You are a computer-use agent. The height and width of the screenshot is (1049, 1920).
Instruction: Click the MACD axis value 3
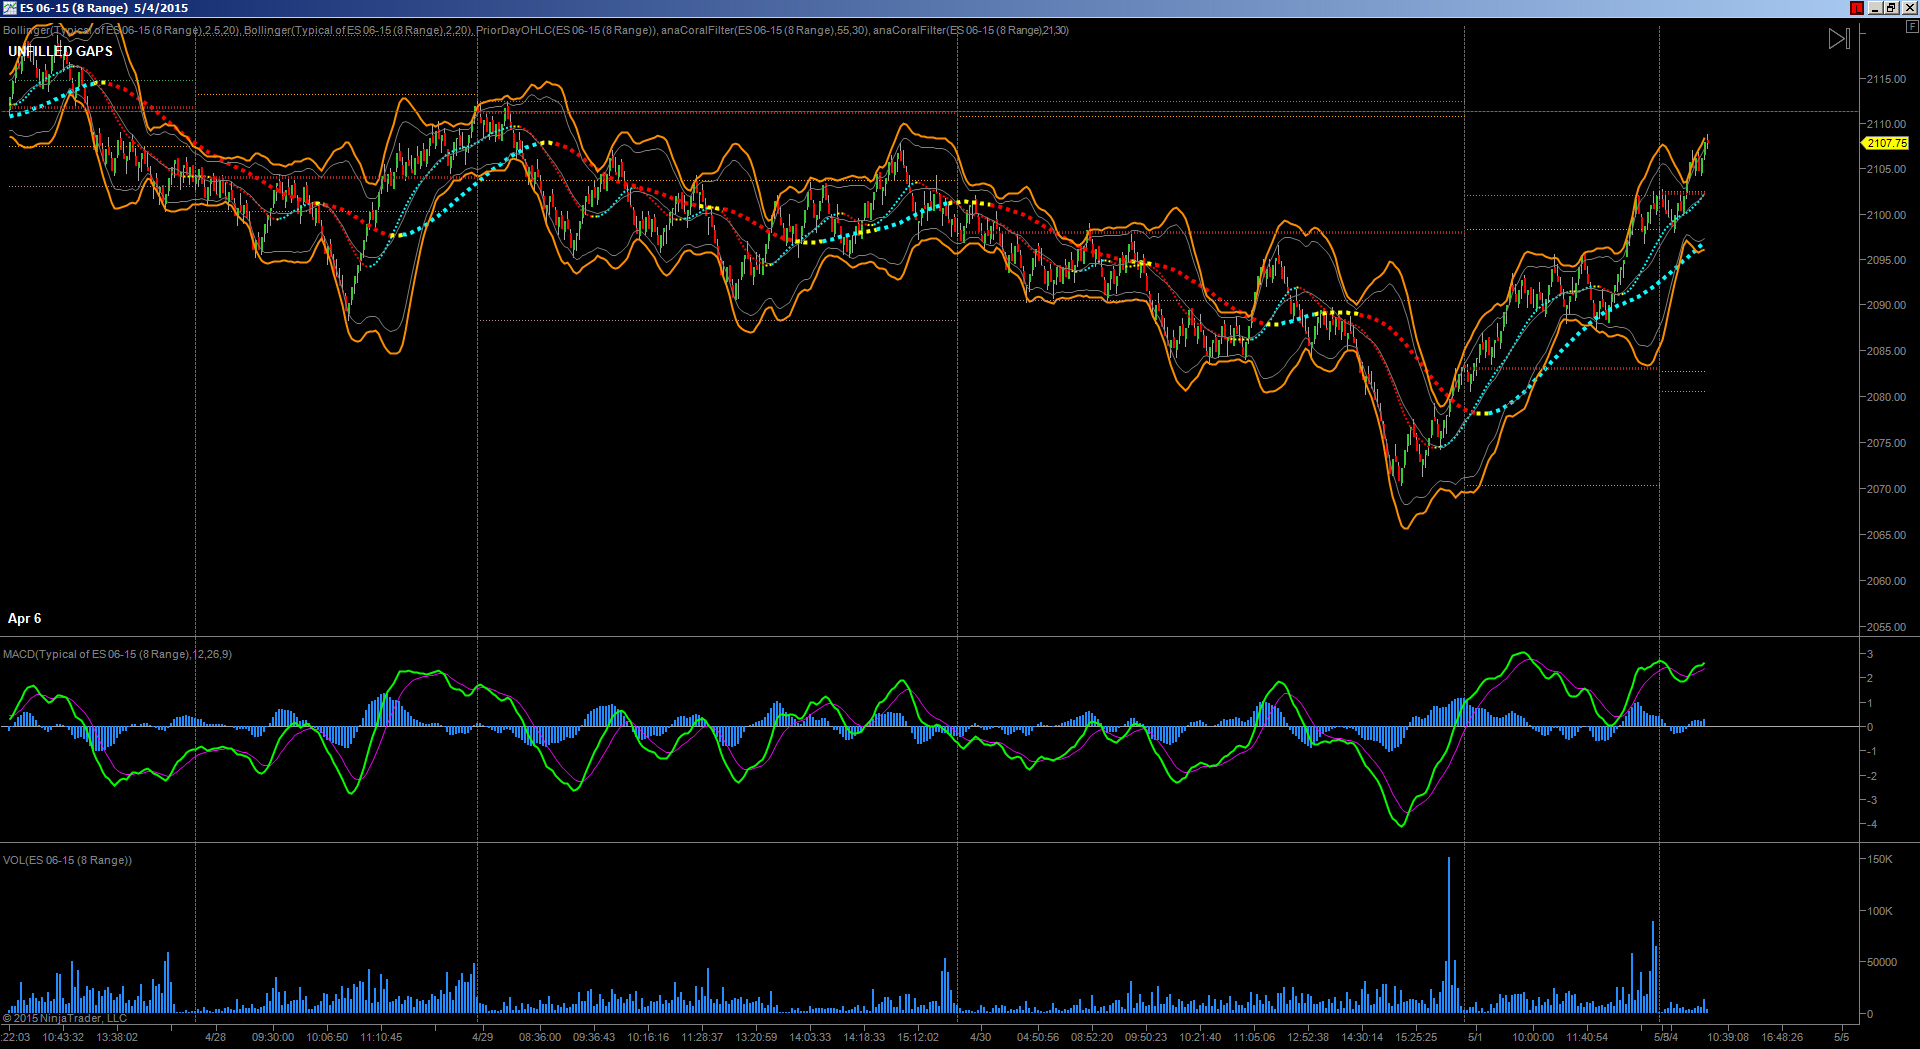[x=1870, y=654]
